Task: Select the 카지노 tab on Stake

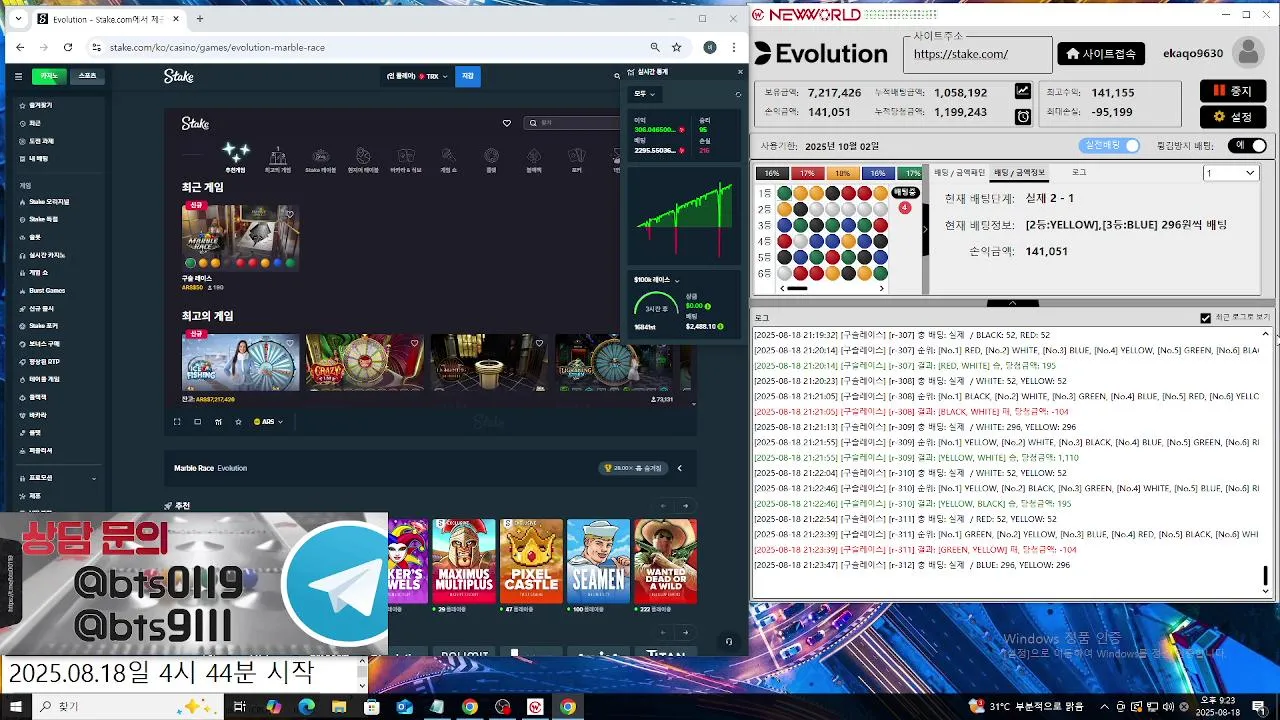Action: [49, 76]
